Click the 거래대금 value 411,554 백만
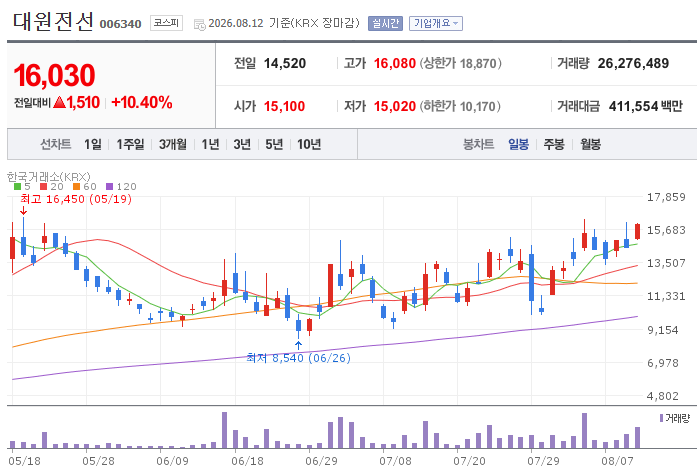 click(x=645, y=106)
